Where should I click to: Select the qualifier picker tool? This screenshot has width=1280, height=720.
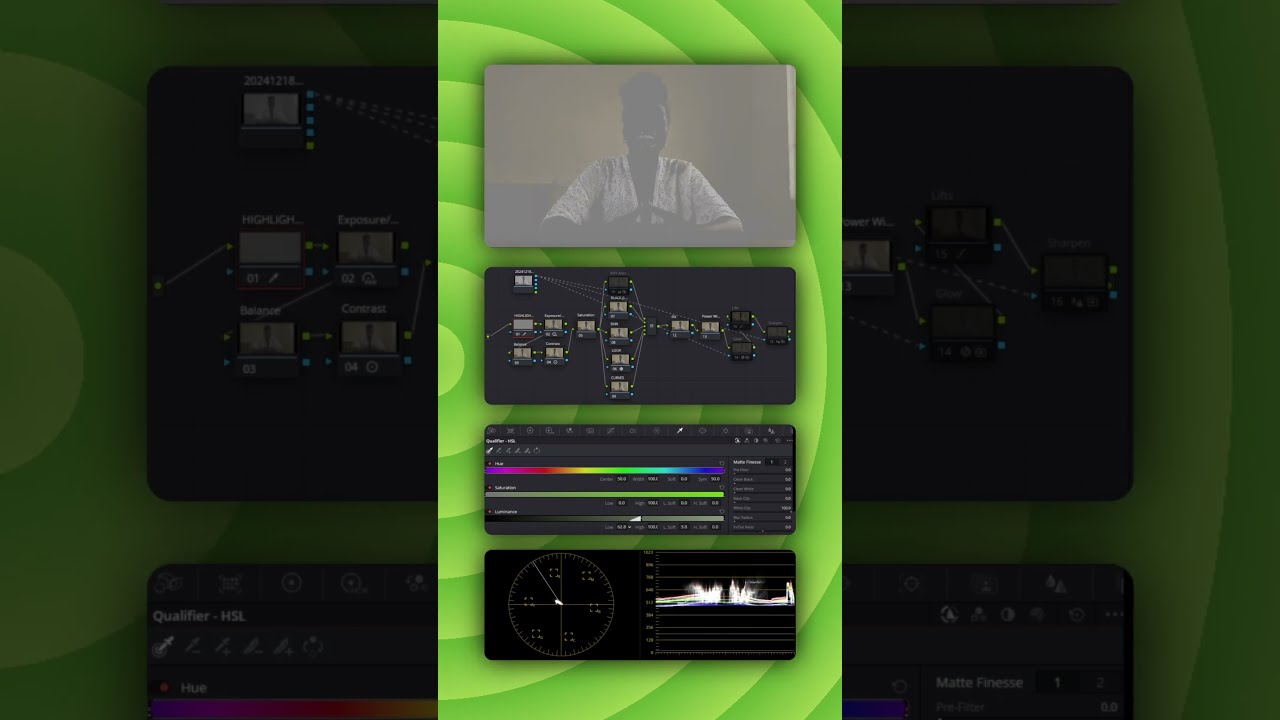(x=489, y=450)
